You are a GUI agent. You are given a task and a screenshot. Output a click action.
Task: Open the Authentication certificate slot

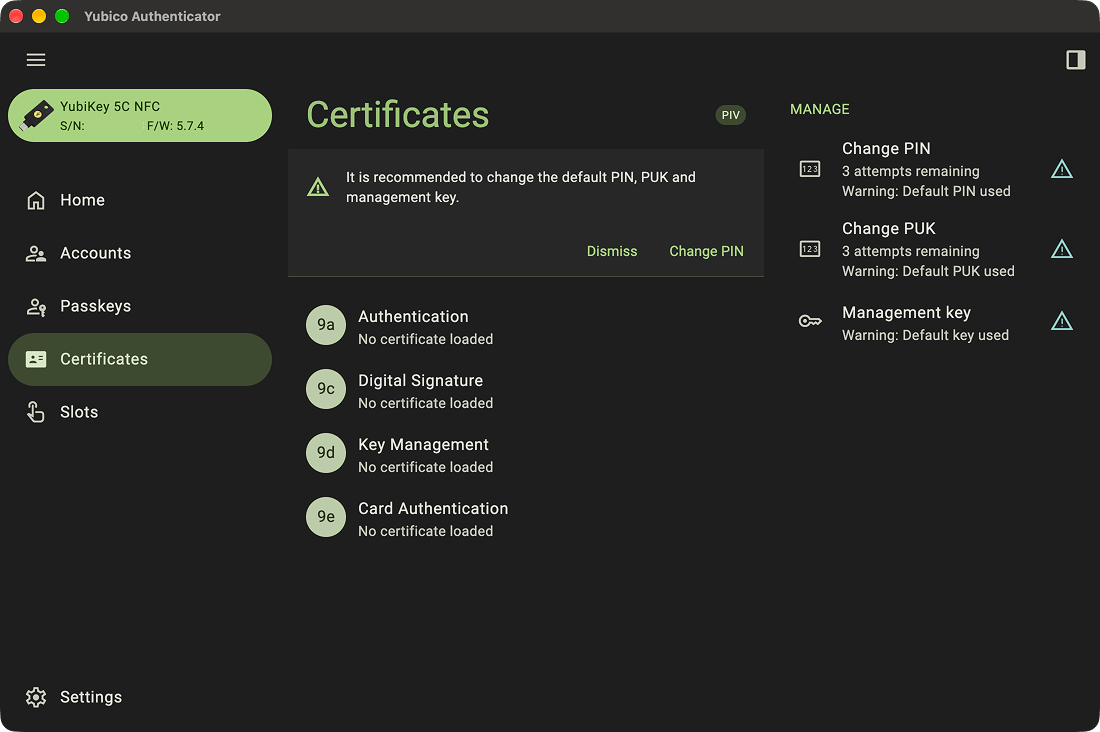(526, 326)
